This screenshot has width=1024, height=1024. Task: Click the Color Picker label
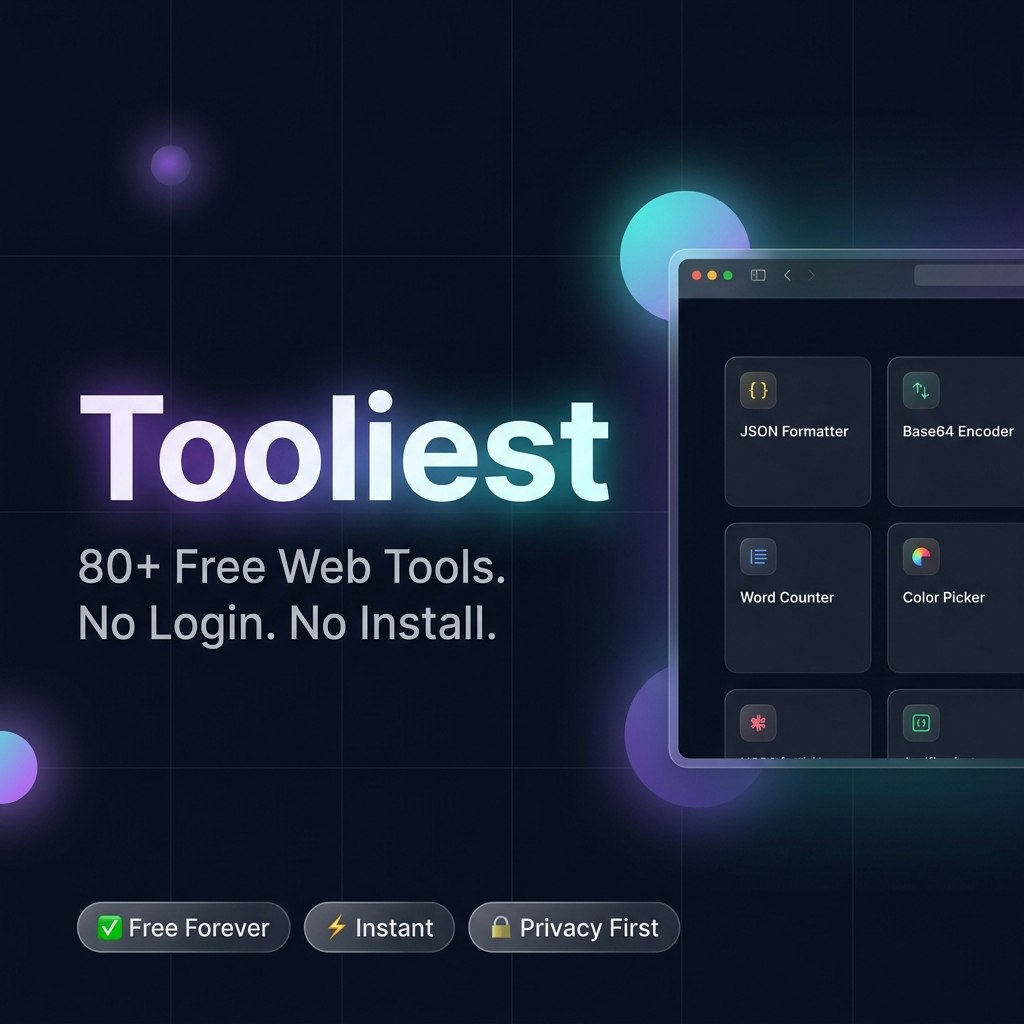(944, 598)
